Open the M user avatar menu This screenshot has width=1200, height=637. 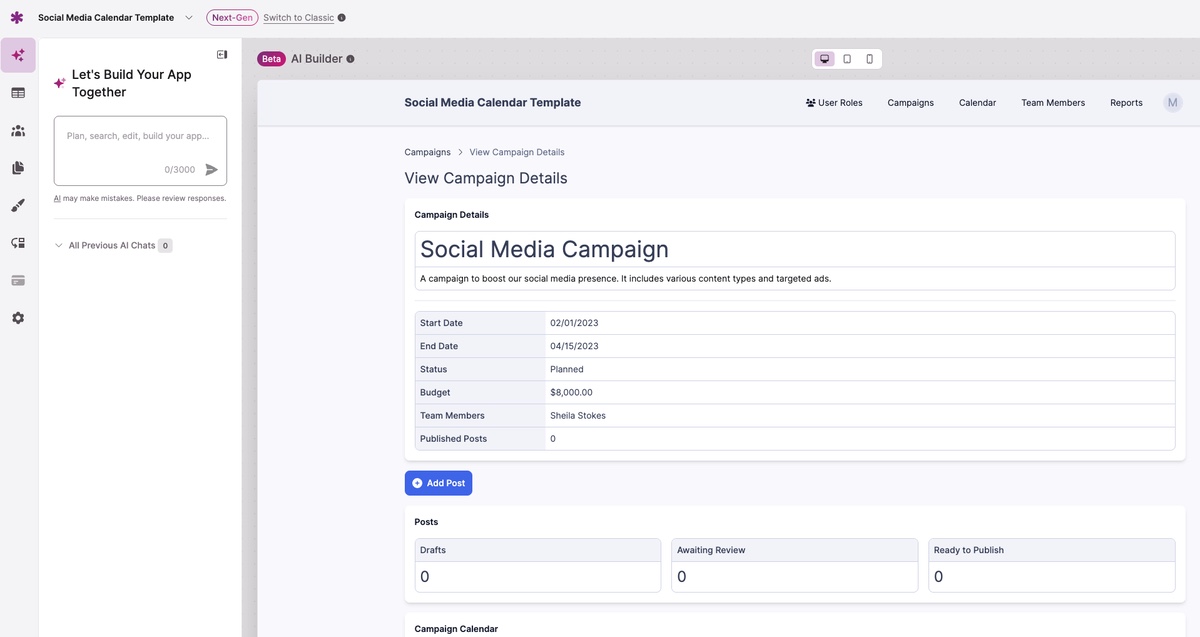[x=1172, y=102]
